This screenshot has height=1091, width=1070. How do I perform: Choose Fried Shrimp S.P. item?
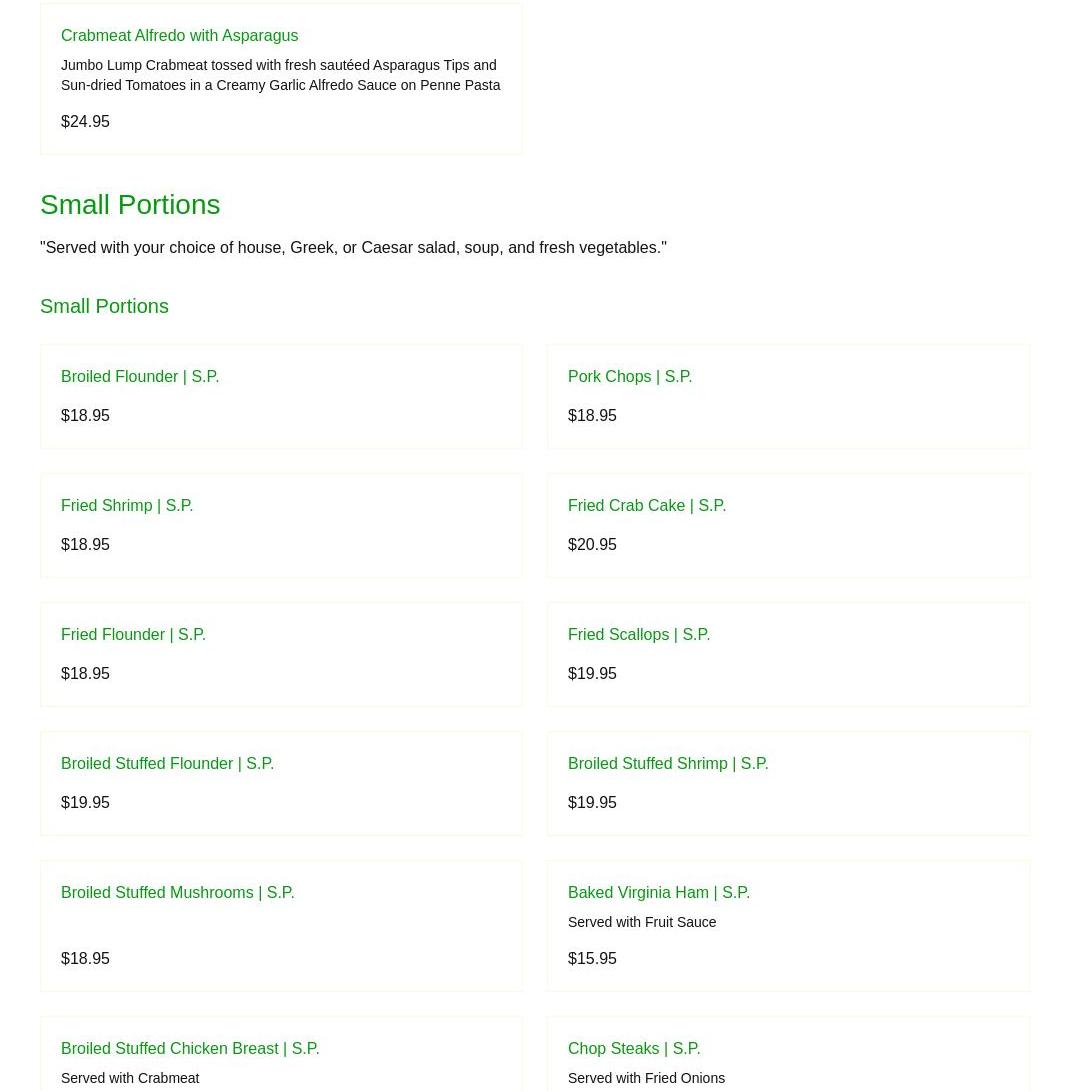click(127, 506)
